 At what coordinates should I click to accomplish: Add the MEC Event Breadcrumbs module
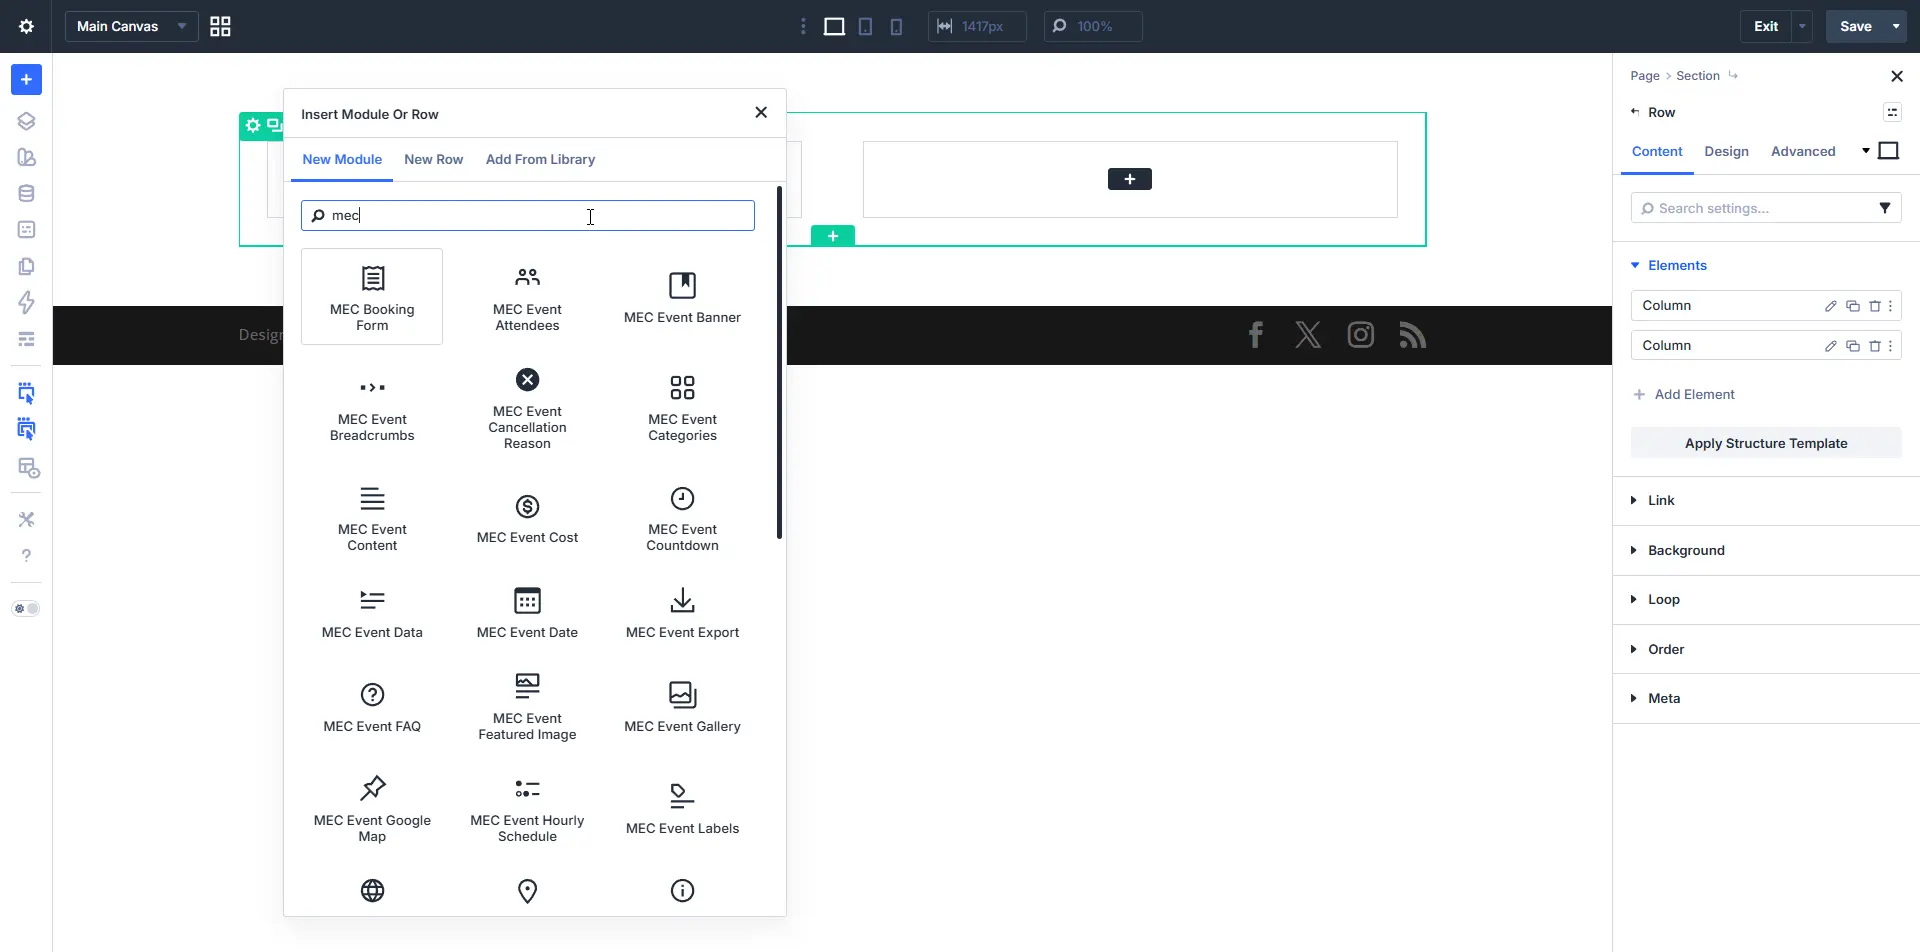coord(372,410)
